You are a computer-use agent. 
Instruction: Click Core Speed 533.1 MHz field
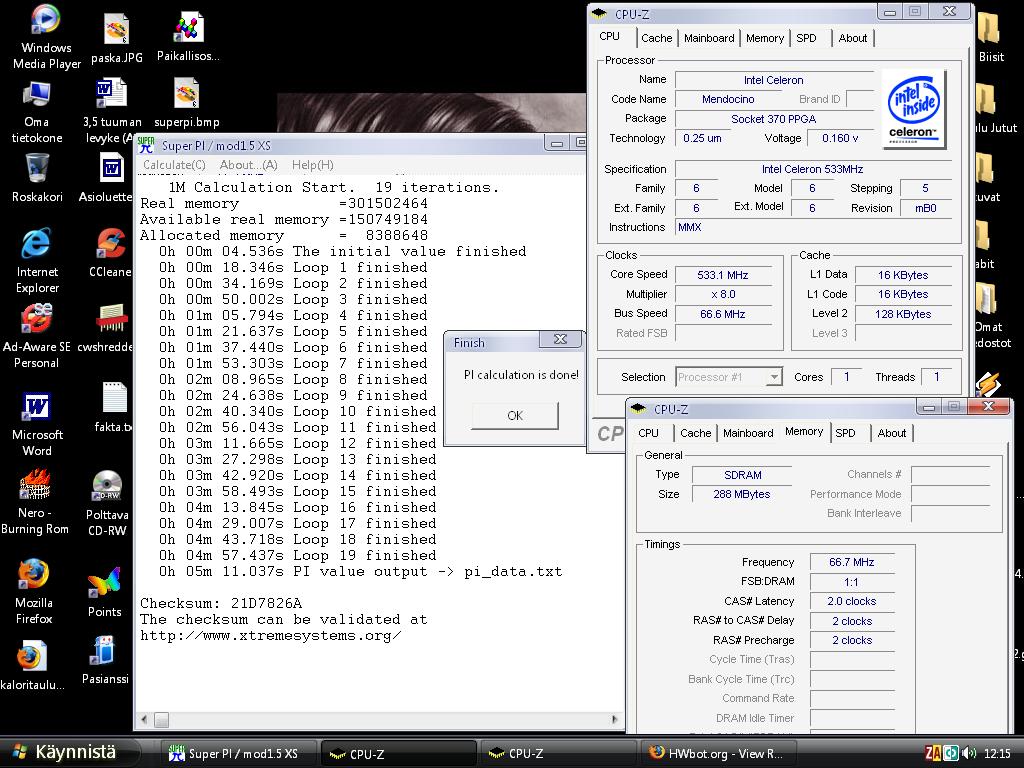(x=723, y=275)
